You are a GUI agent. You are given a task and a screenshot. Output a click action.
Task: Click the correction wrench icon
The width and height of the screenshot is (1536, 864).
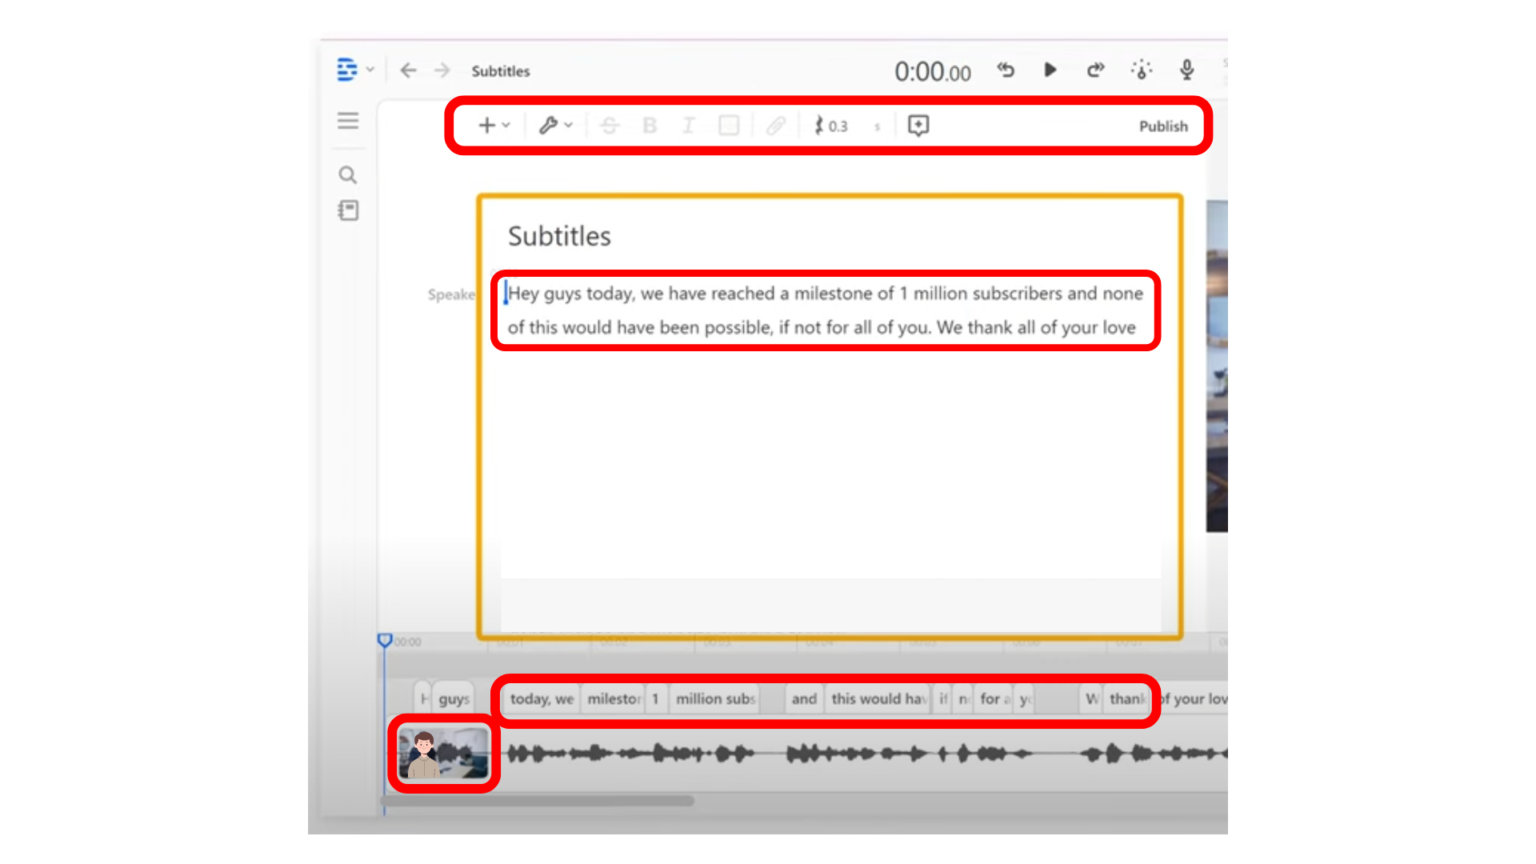[x=550, y=125]
